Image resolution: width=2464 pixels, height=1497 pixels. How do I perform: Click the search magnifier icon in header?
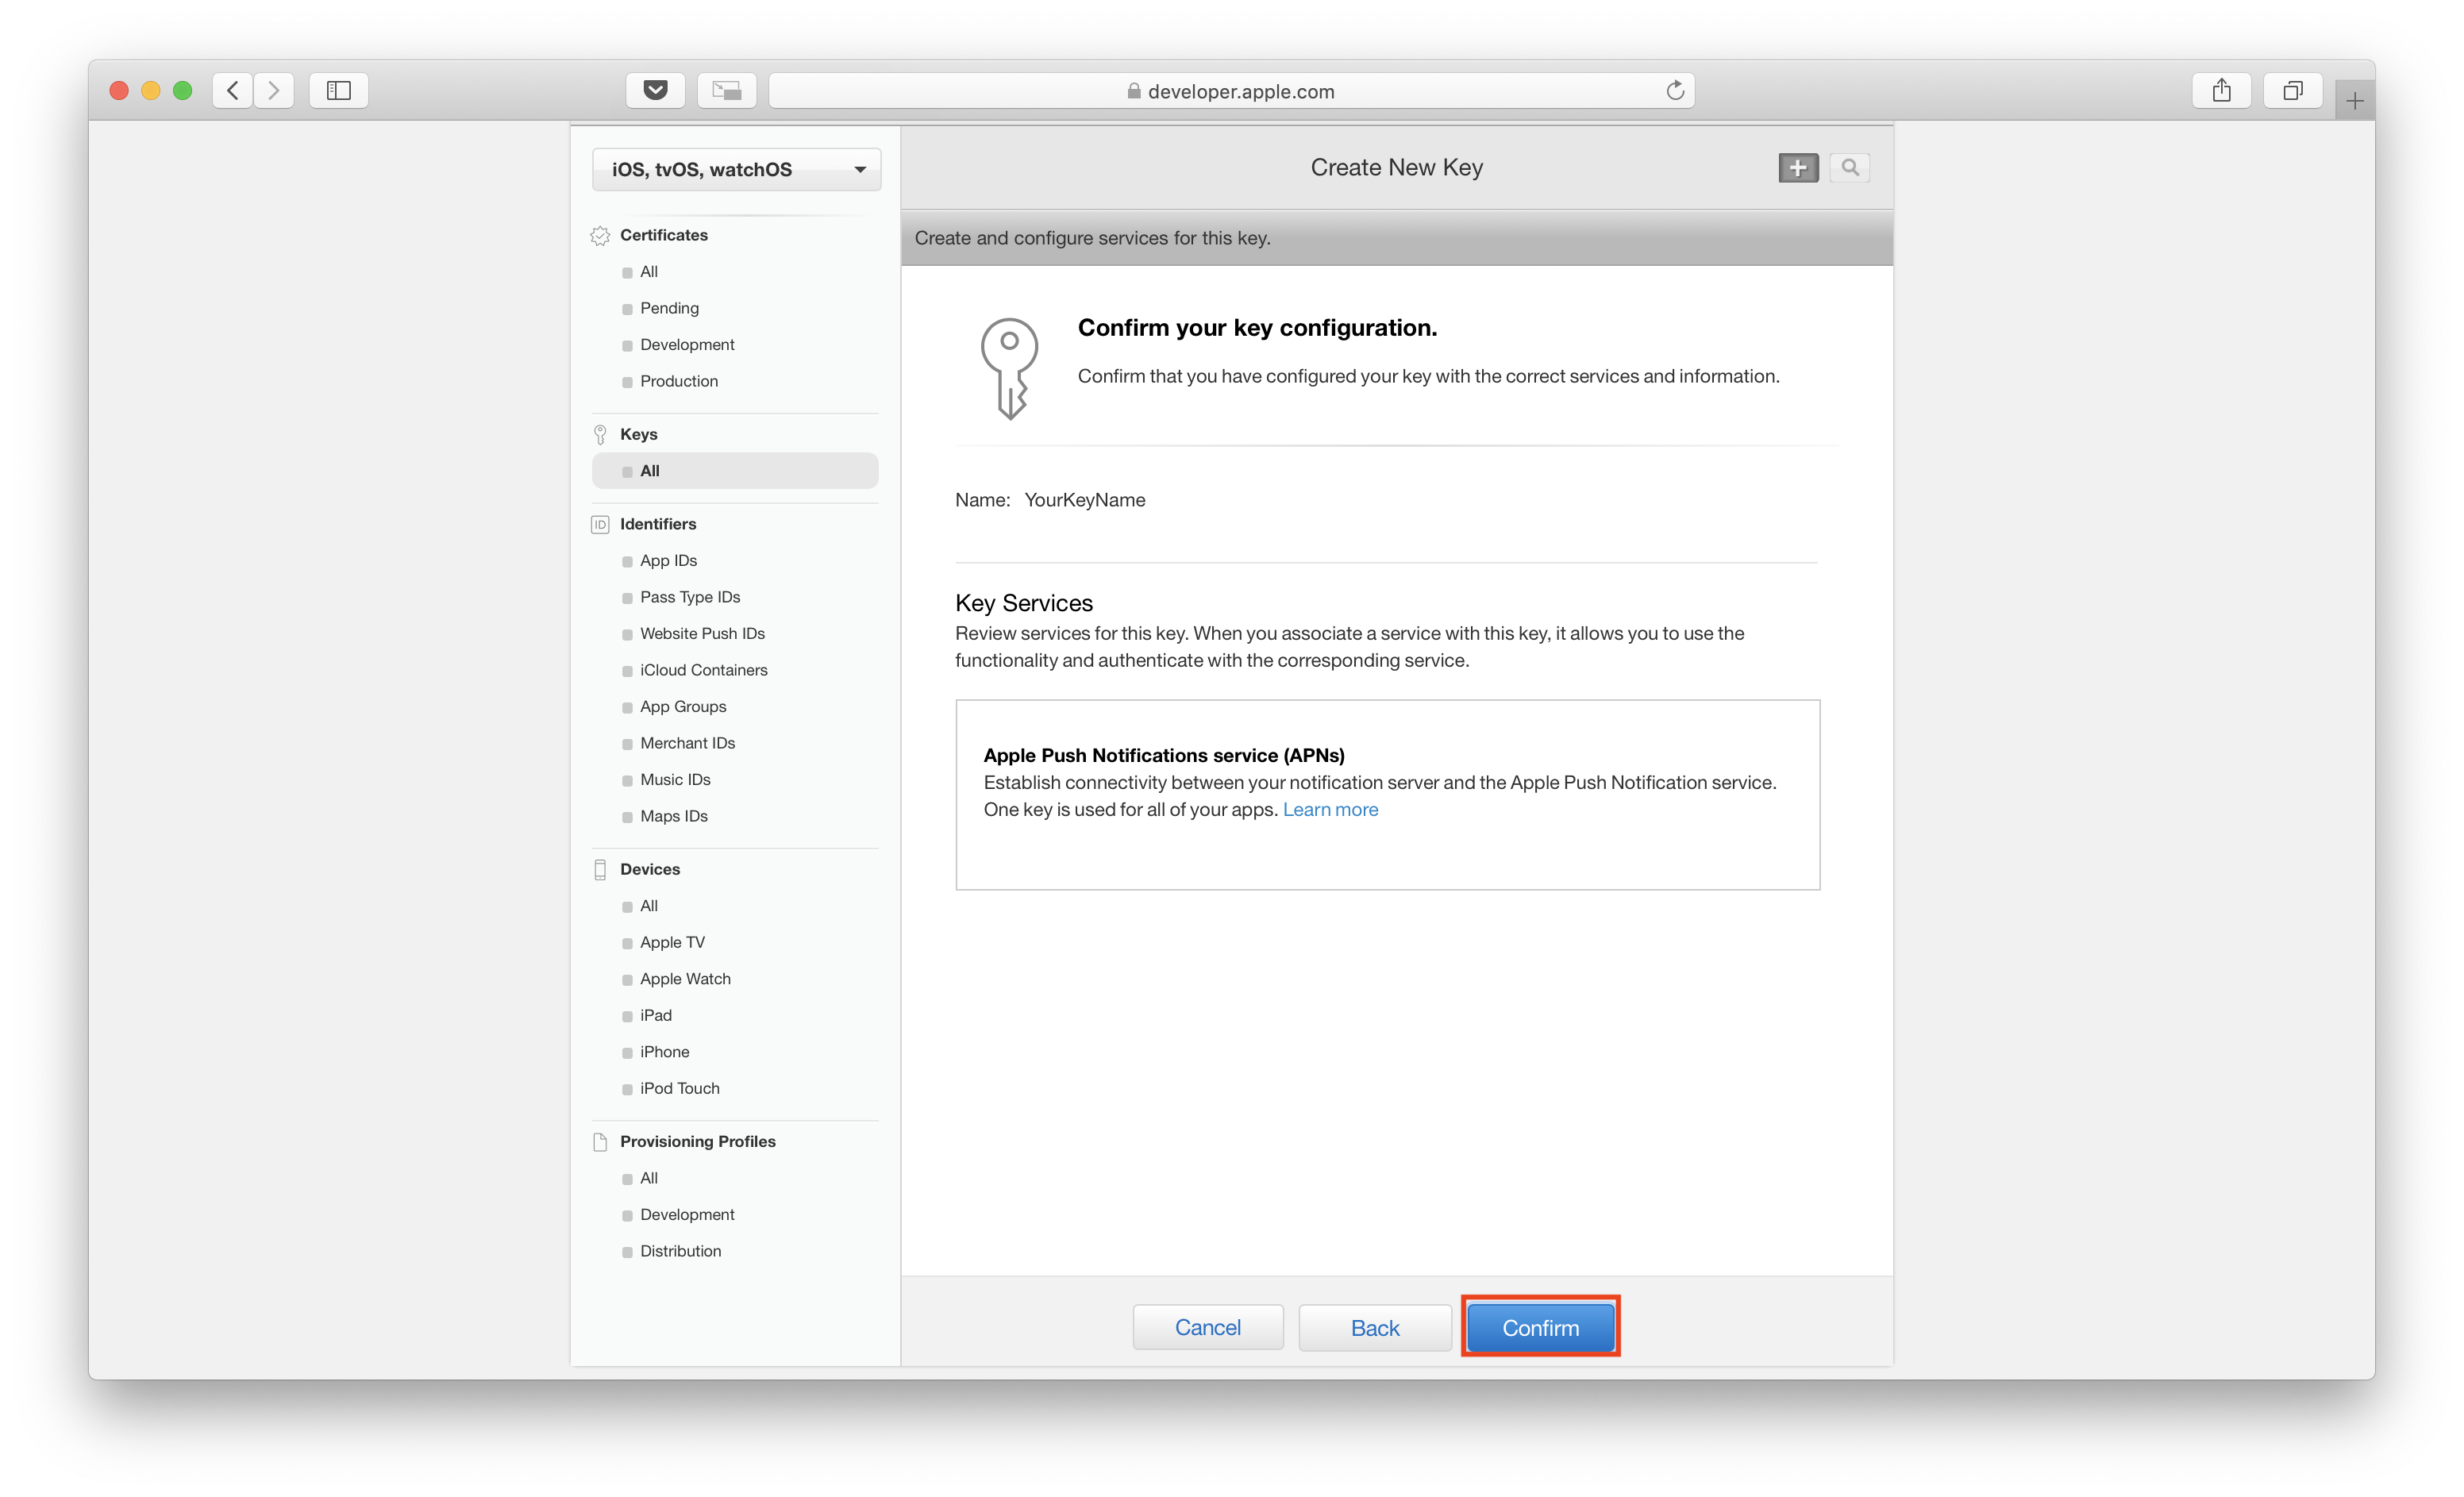point(1849,168)
